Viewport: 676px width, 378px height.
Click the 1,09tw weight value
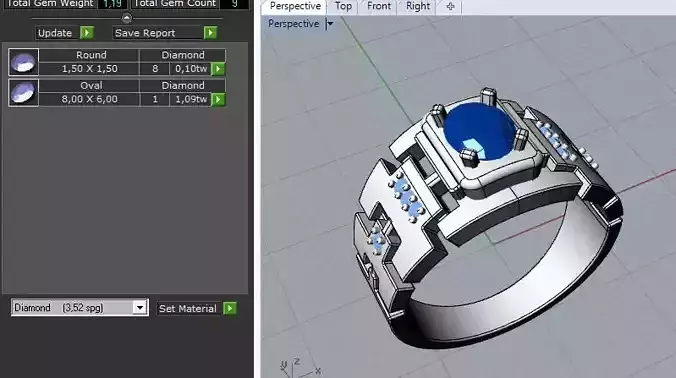click(191, 100)
